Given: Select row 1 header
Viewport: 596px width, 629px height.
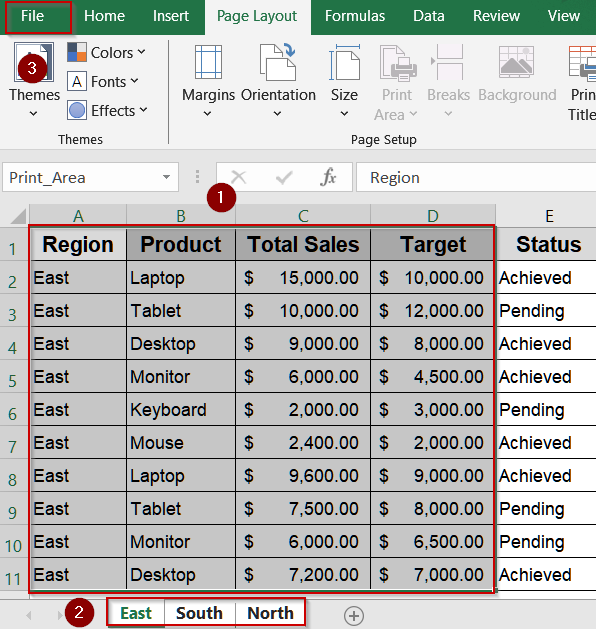Looking at the screenshot, I should click(13, 245).
